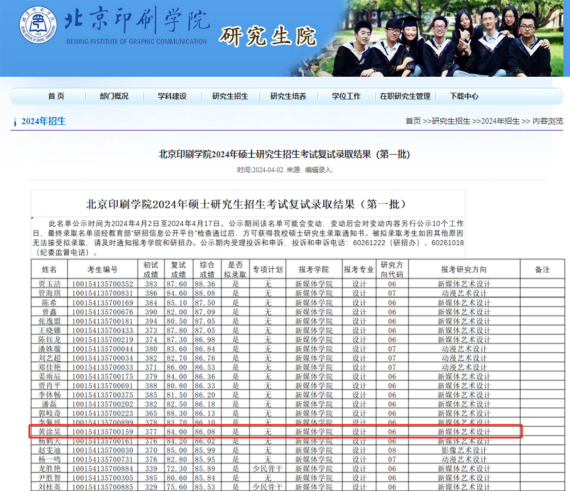The width and height of the screenshot is (570, 492).
Task: Open the 部门概况 navigation menu
Action: coord(114,96)
